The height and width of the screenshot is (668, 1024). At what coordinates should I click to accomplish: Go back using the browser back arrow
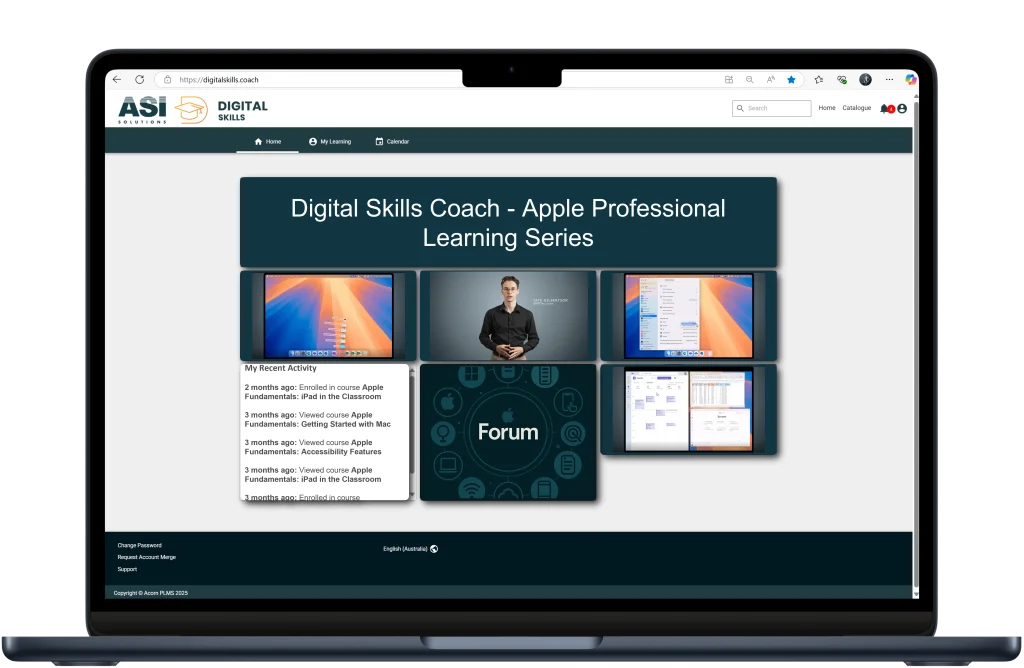[x=117, y=80]
